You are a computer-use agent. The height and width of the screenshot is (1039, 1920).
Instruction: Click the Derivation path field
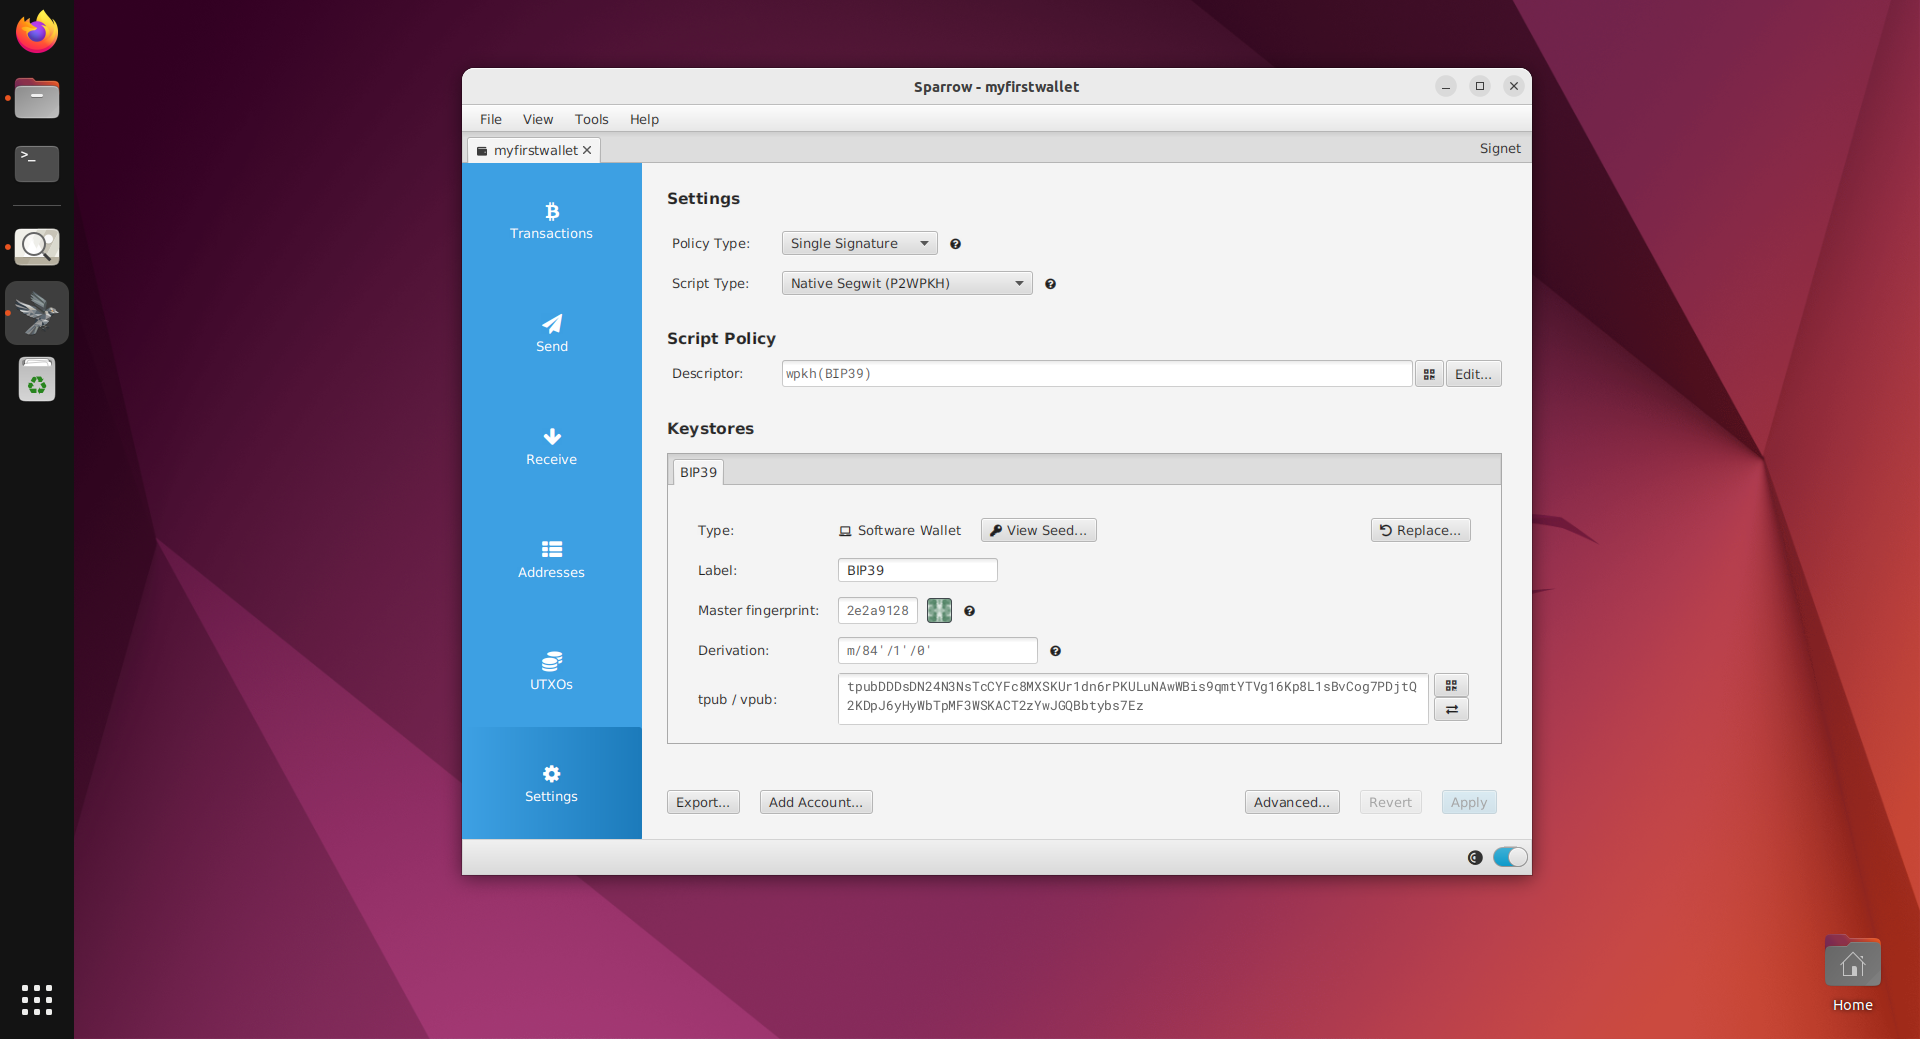pos(937,650)
